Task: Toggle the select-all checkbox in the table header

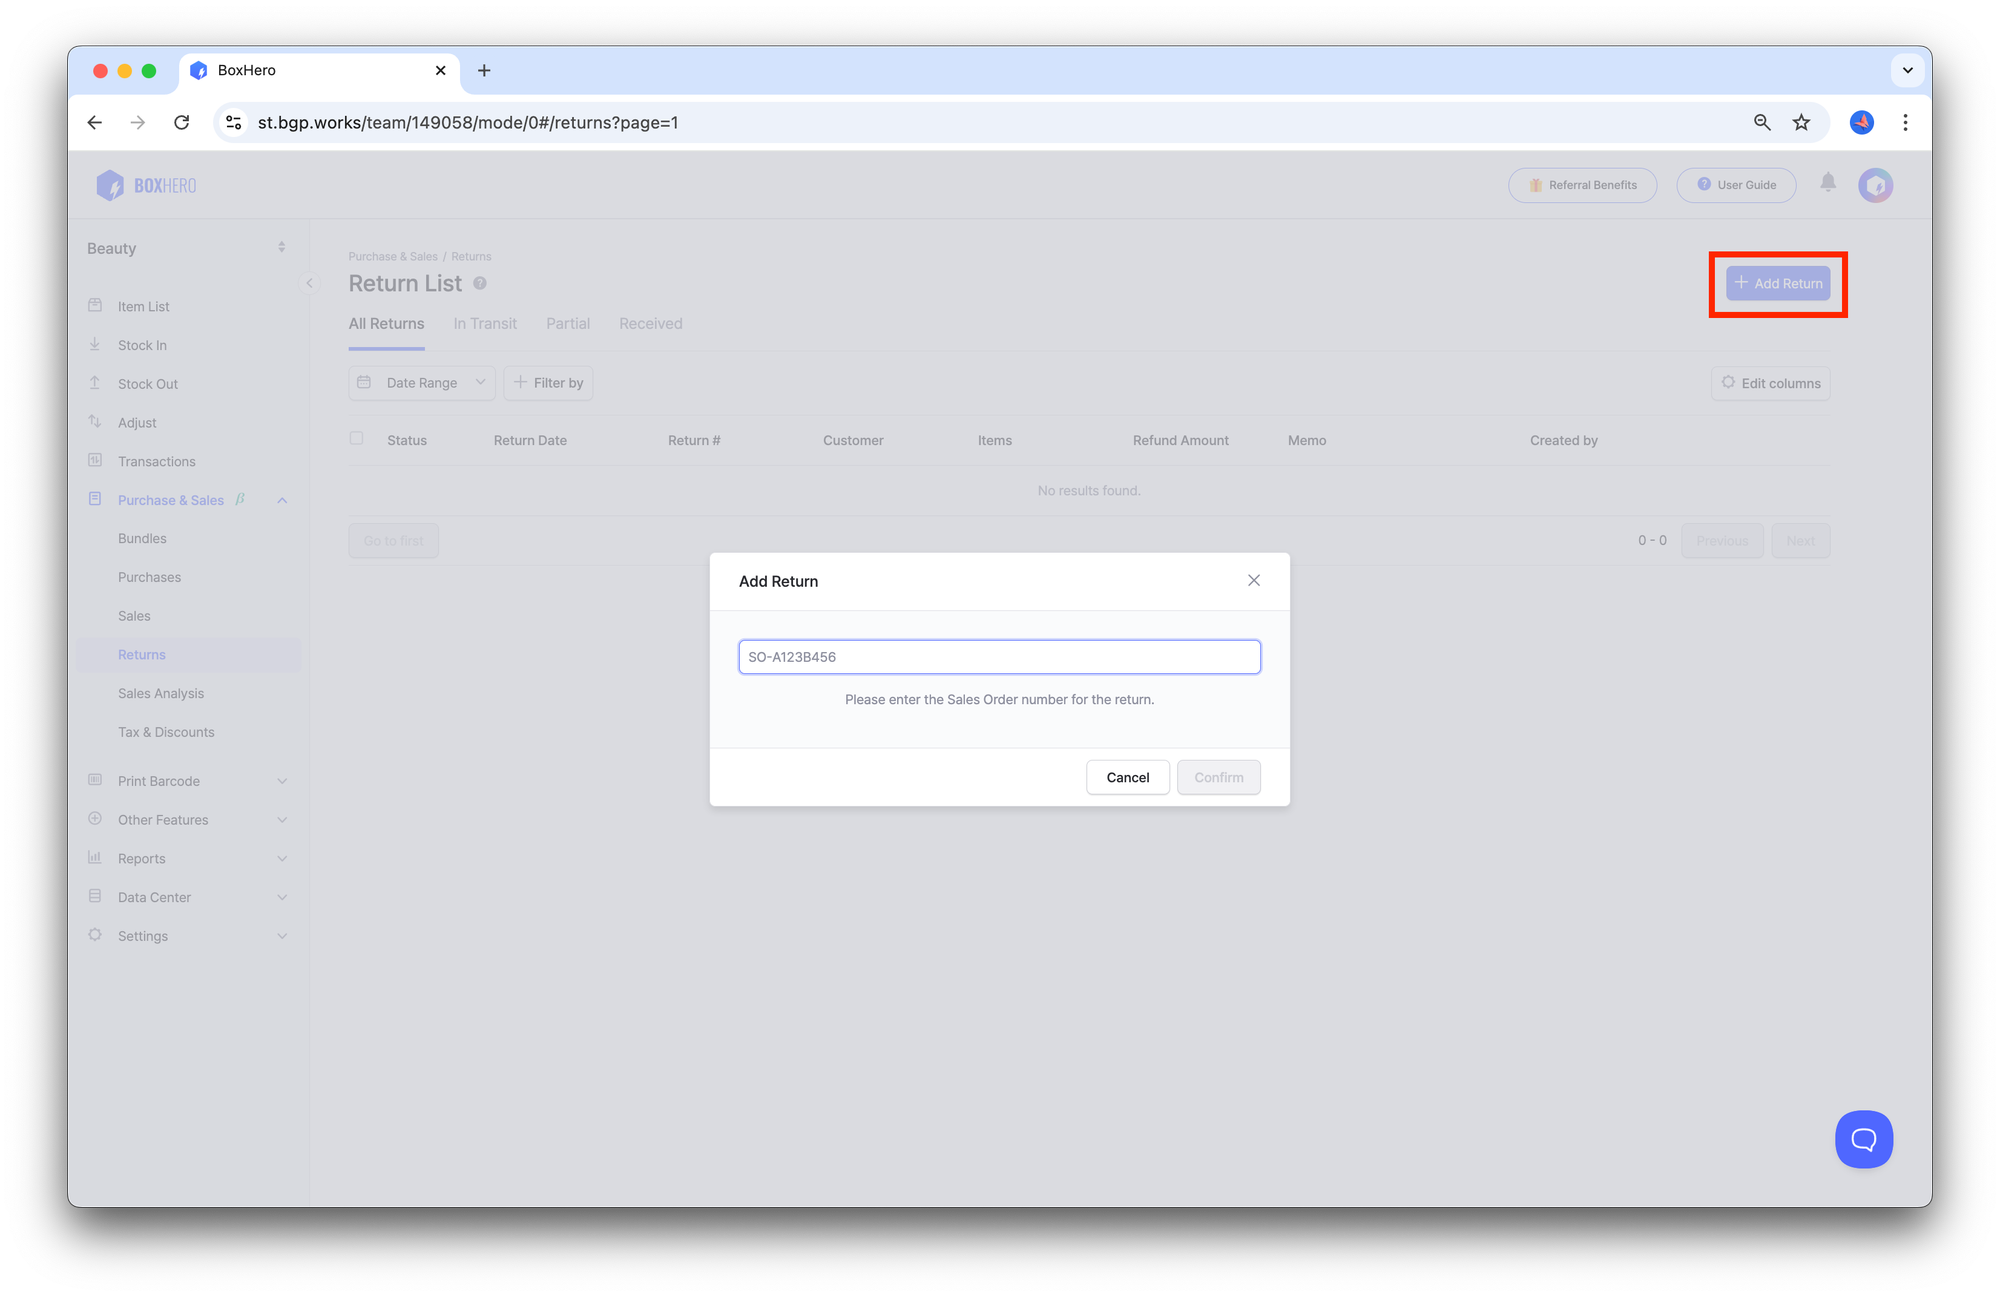Action: (357, 439)
